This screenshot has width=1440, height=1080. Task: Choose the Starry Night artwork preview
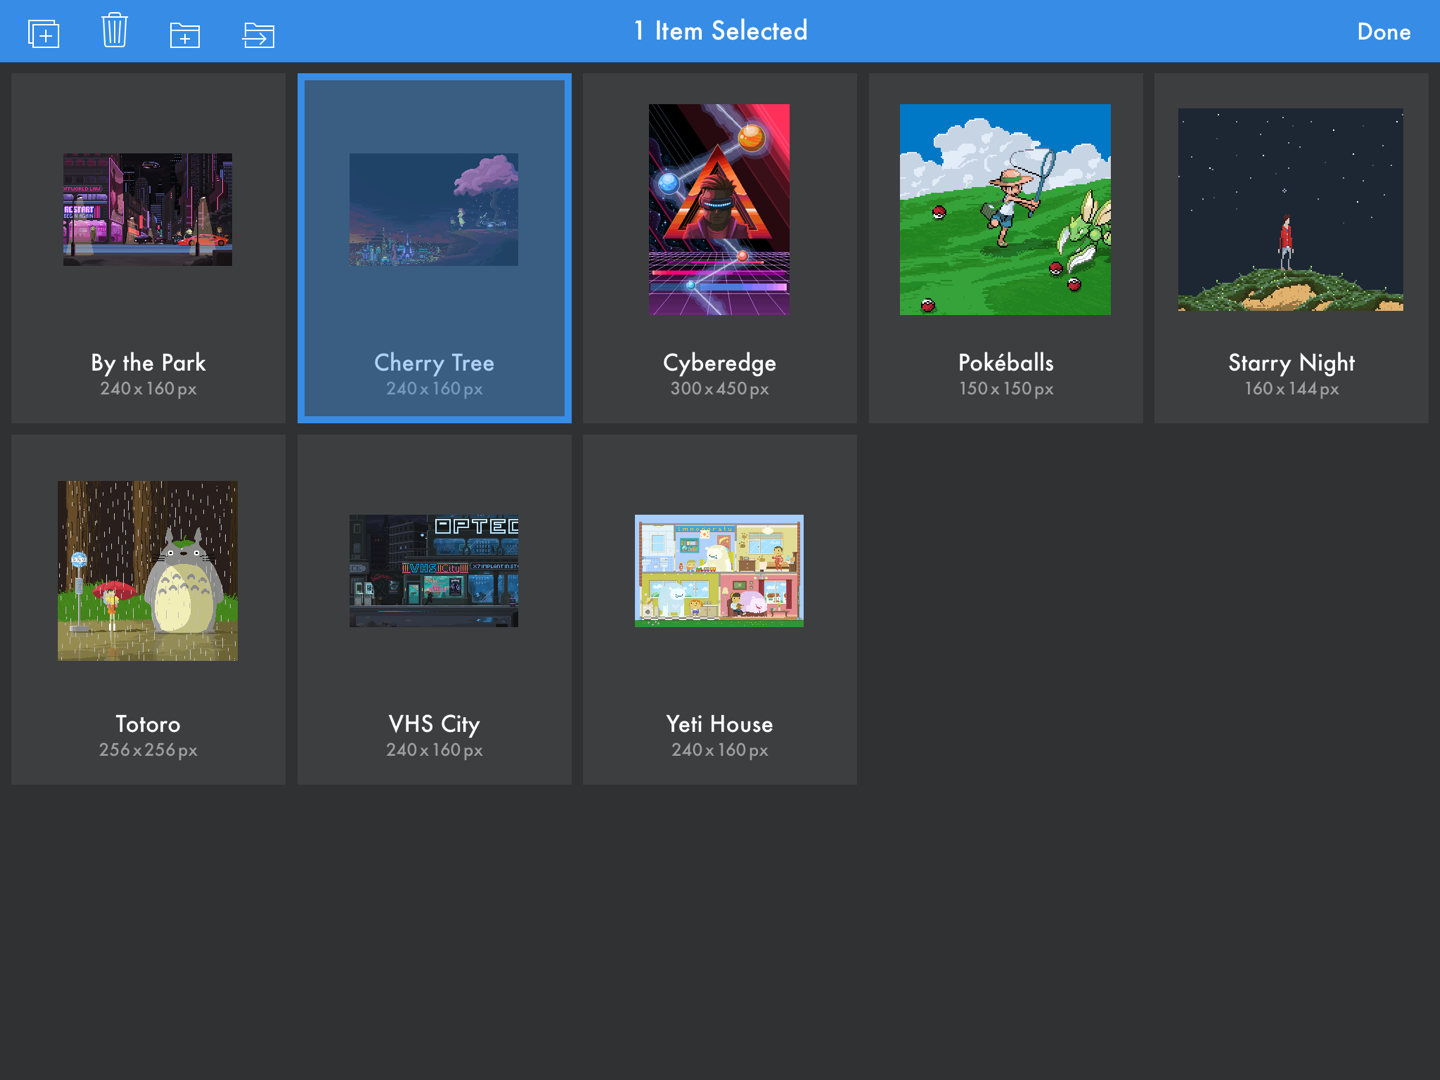pos(1290,210)
